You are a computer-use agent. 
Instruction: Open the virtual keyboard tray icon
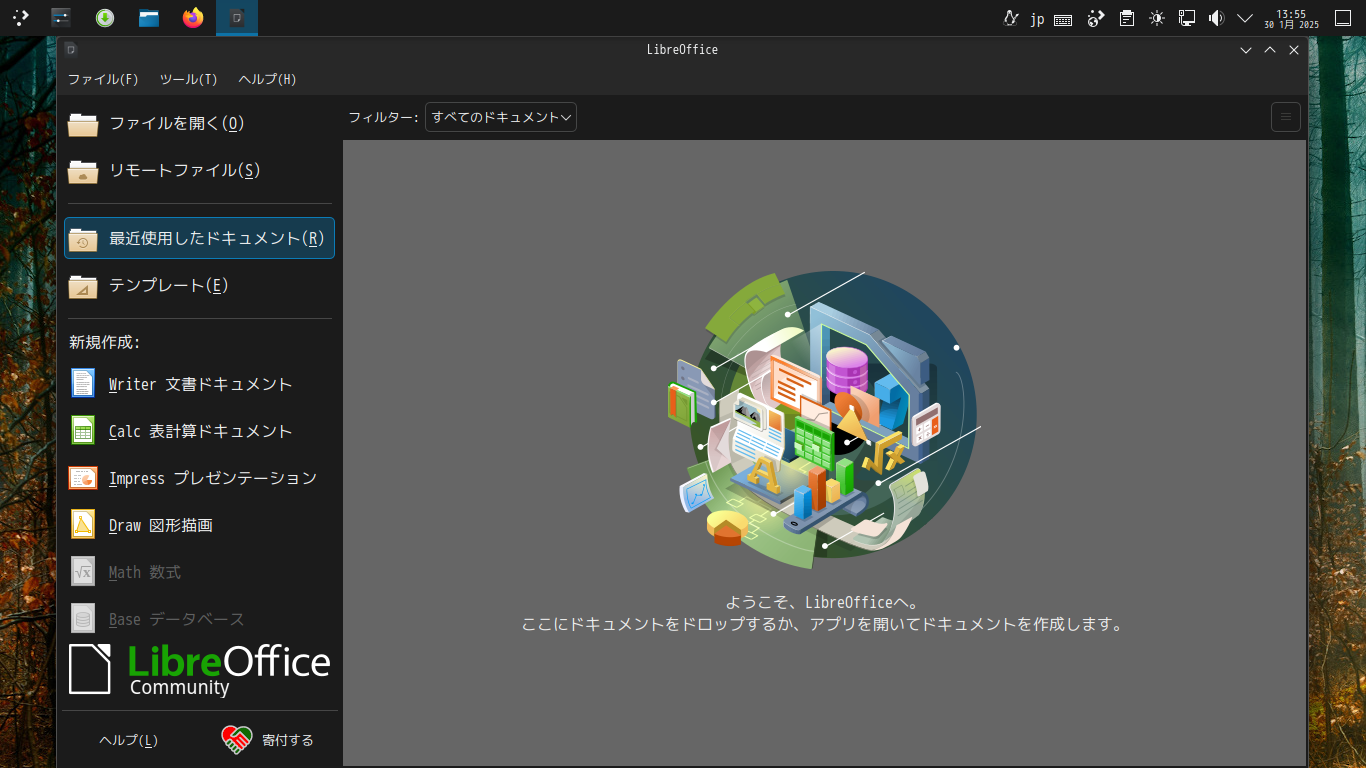pos(1064,18)
